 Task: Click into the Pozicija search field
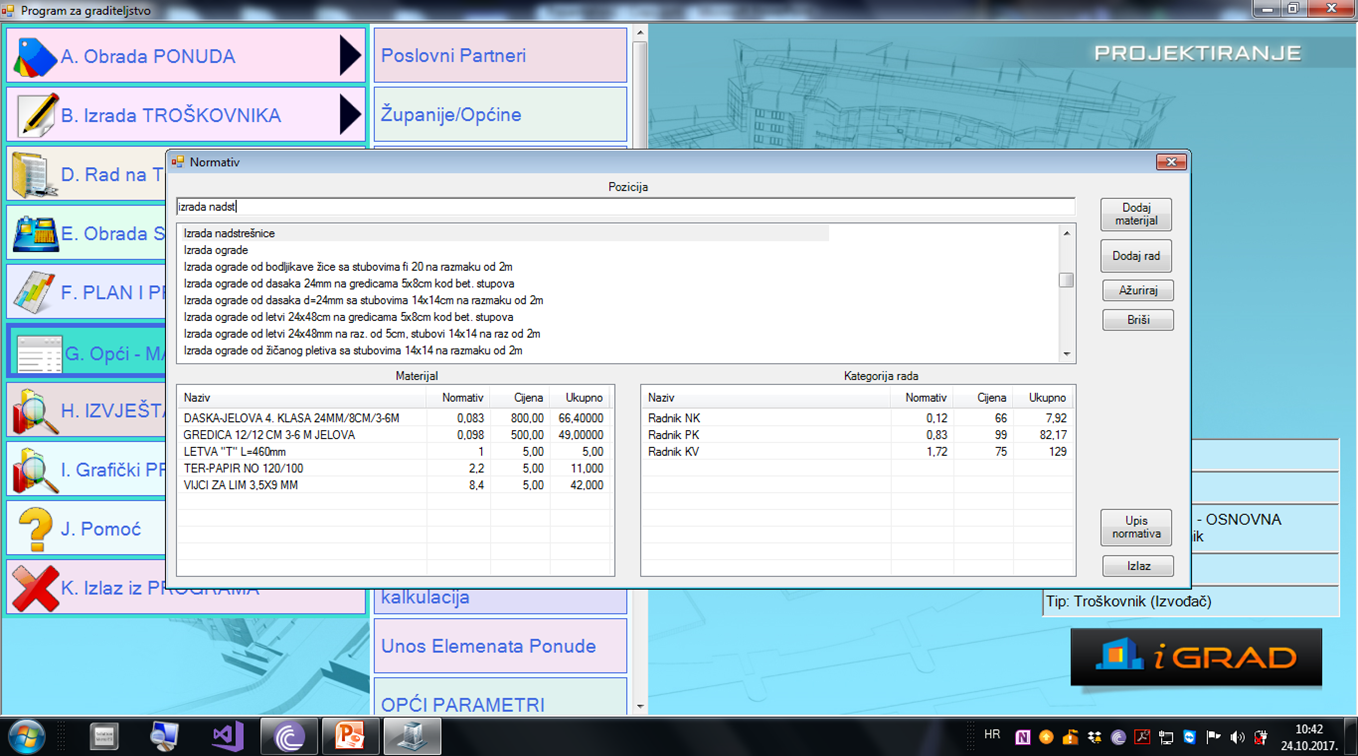click(625, 207)
